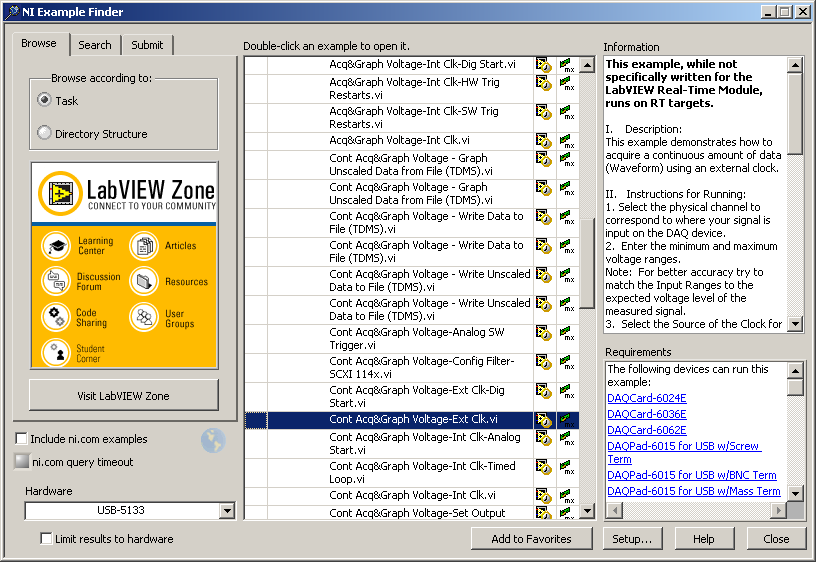Open the Setup... button
The width and height of the screenshot is (816, 562).
632,539
